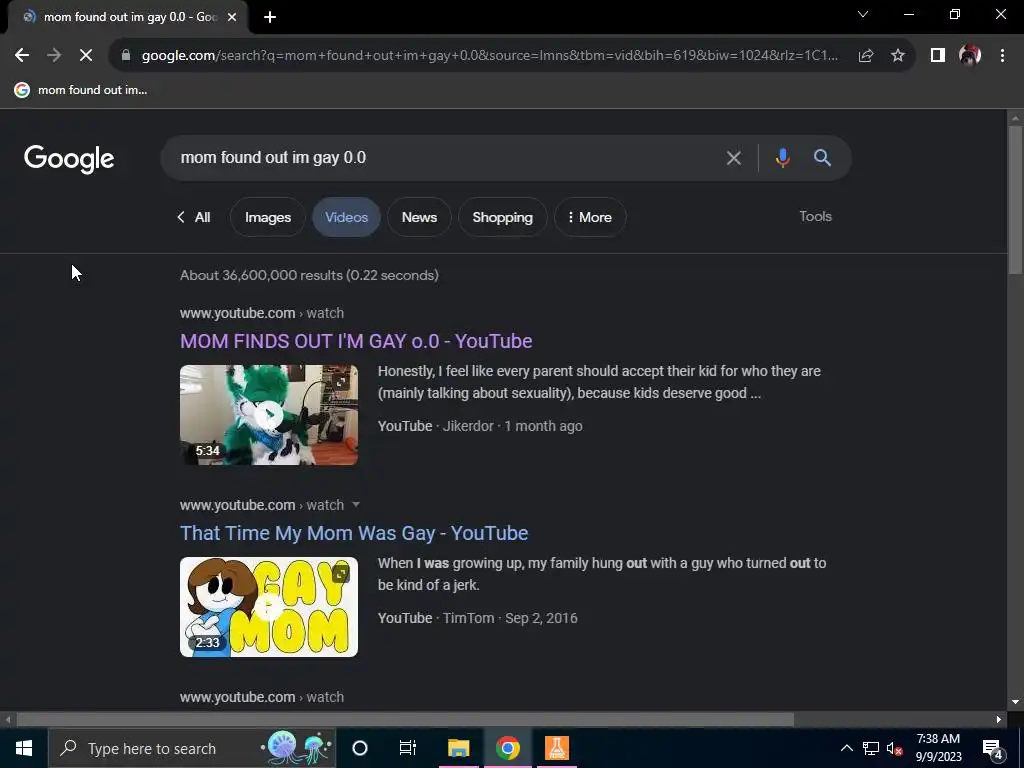This screenshot has width=1024, height=768.
Task: Open the Windows Start menu
Action: (x=24, y=748)
